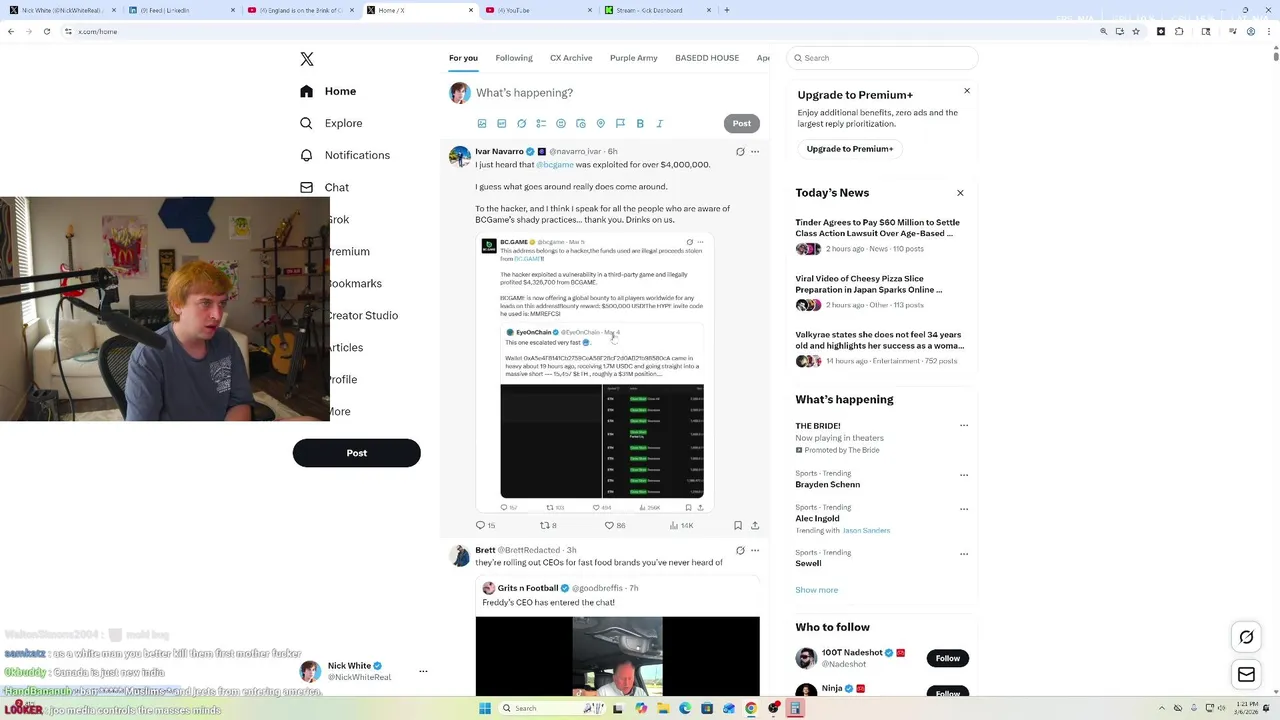Toggle bold formatting in the composer
The width and height of the screenshot is (1280, 720).
click(x=640, y=123)
